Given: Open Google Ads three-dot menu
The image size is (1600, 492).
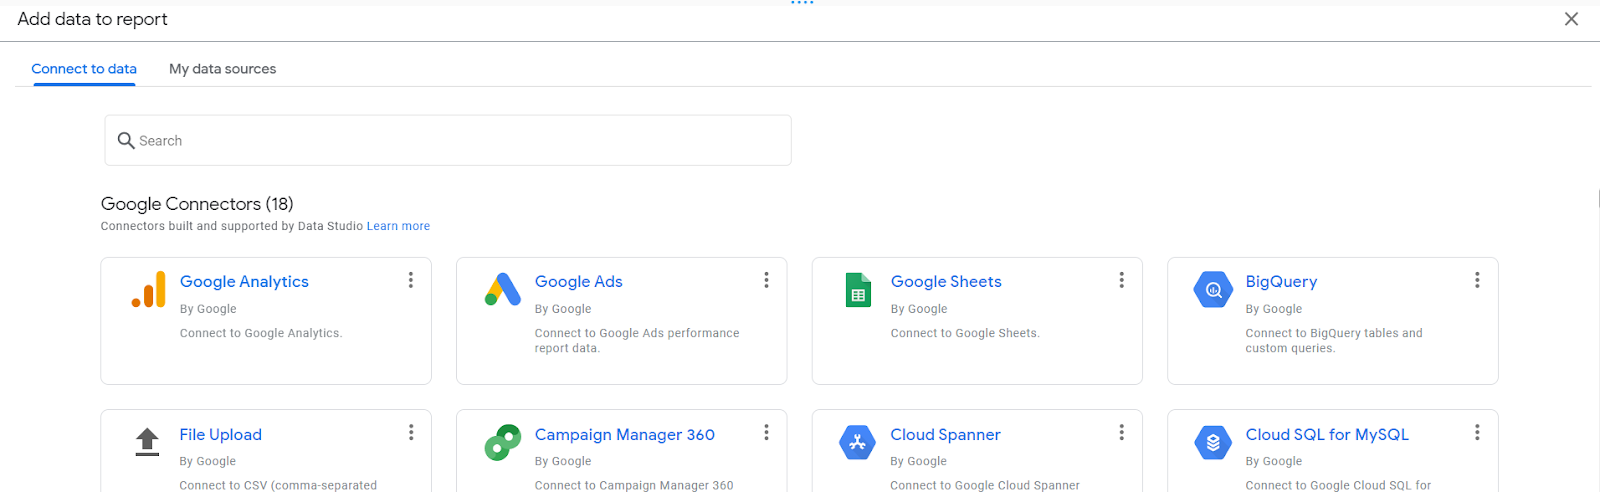Looking at the screenshot, I should click(x=767, y=280).
